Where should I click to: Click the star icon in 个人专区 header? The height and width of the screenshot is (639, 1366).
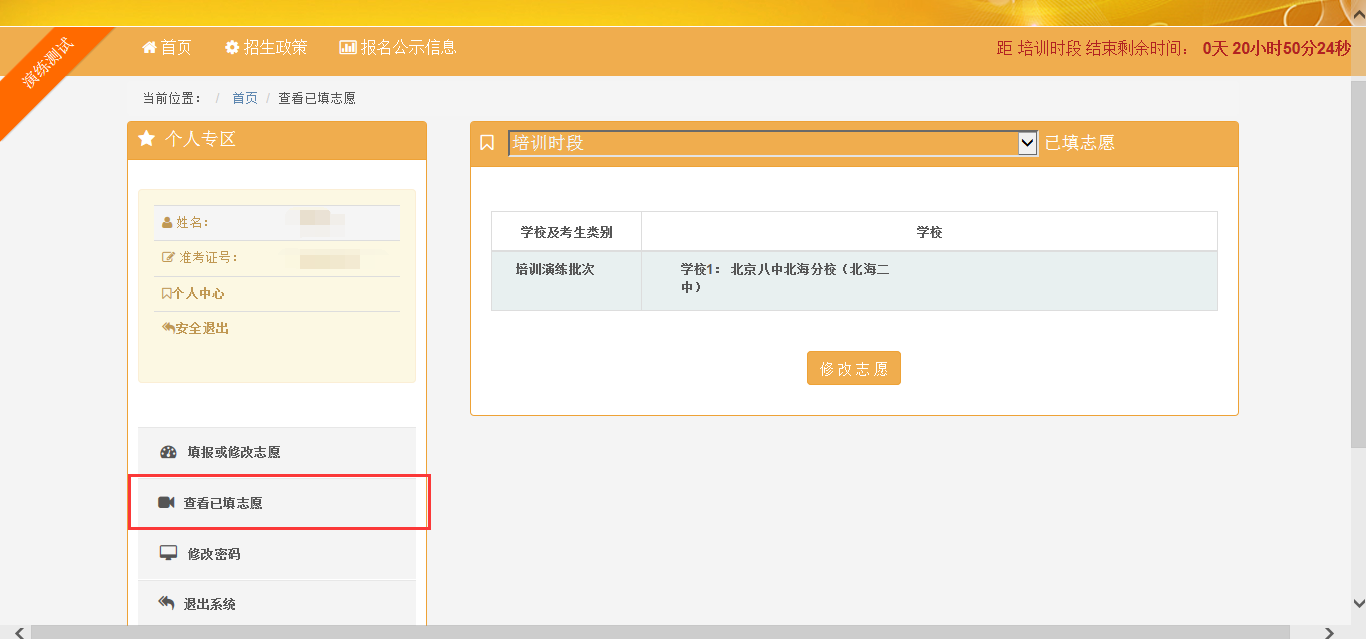tap(147, 139)
